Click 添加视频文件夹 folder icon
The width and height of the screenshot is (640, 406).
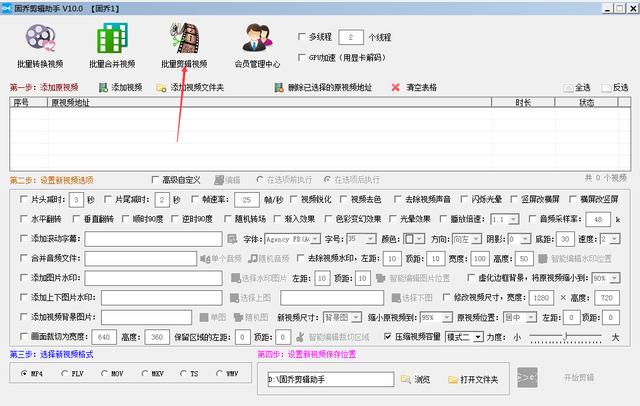(161, 87)
